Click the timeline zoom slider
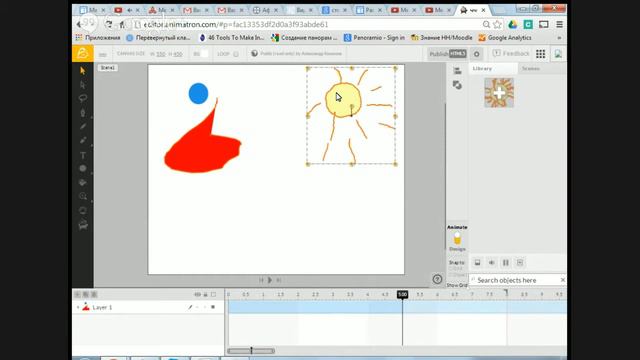The width and height of the screenshot is (640, 360). (x=251, y=351)
